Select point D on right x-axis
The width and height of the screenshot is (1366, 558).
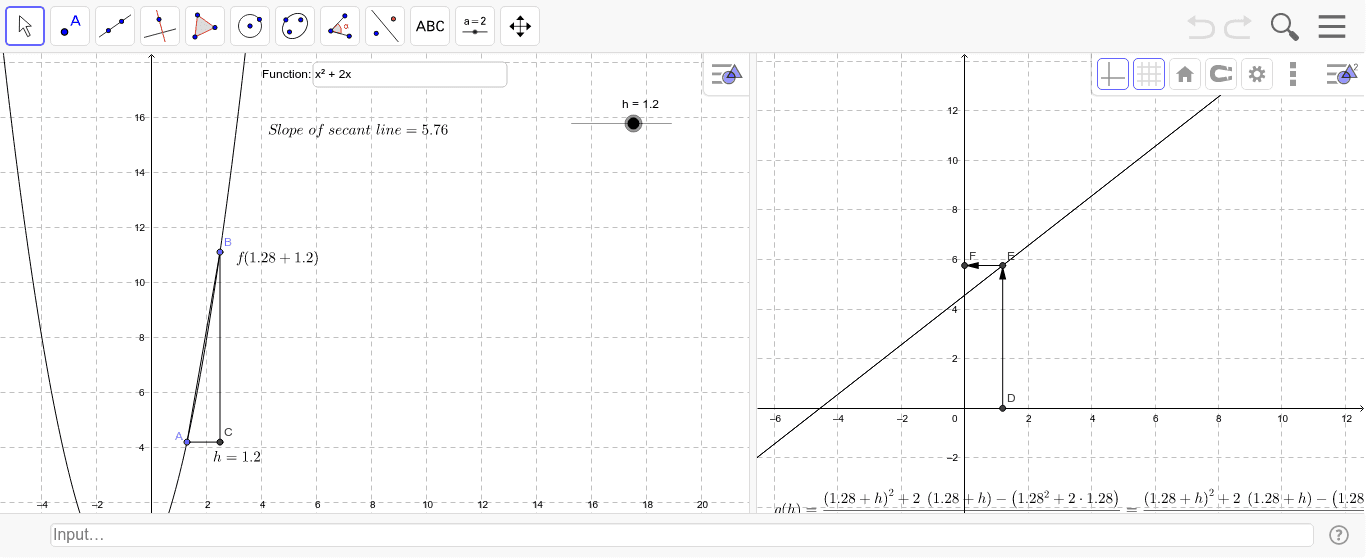(1002, 408)
